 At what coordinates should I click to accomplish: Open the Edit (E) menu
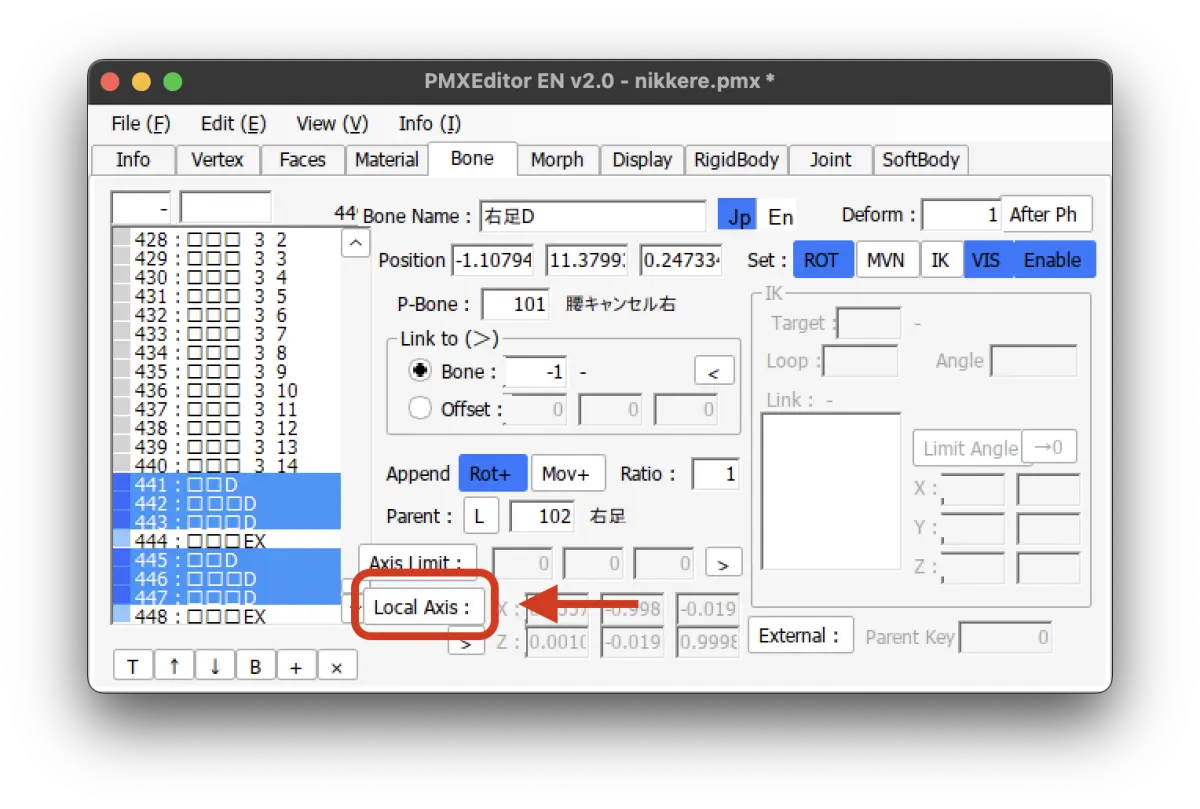233,124
